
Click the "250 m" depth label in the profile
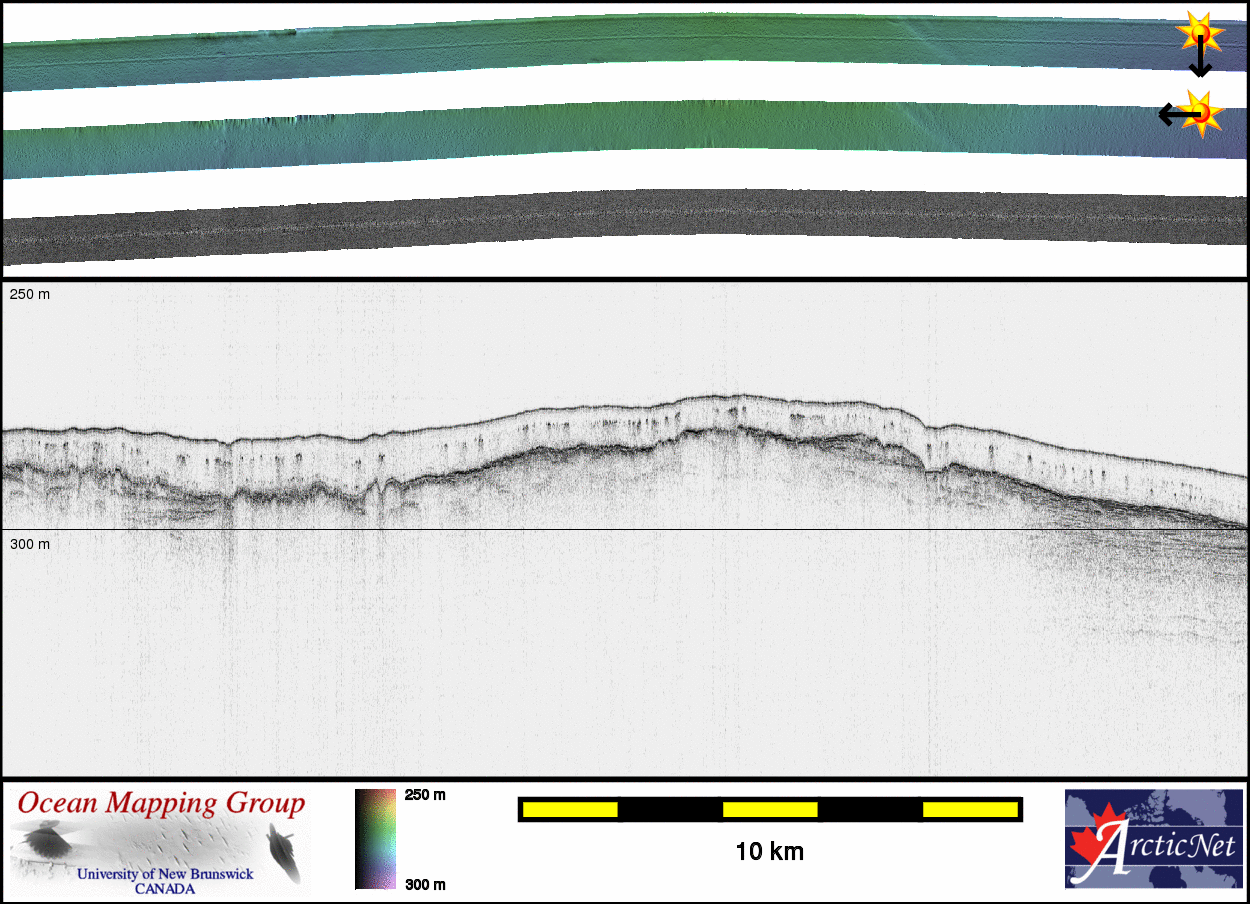click(29, 295)
